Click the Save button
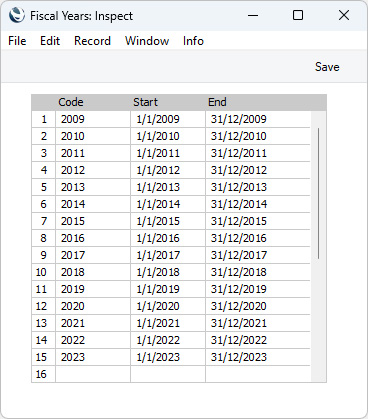 pyautogui.click(x=327, y=67)
